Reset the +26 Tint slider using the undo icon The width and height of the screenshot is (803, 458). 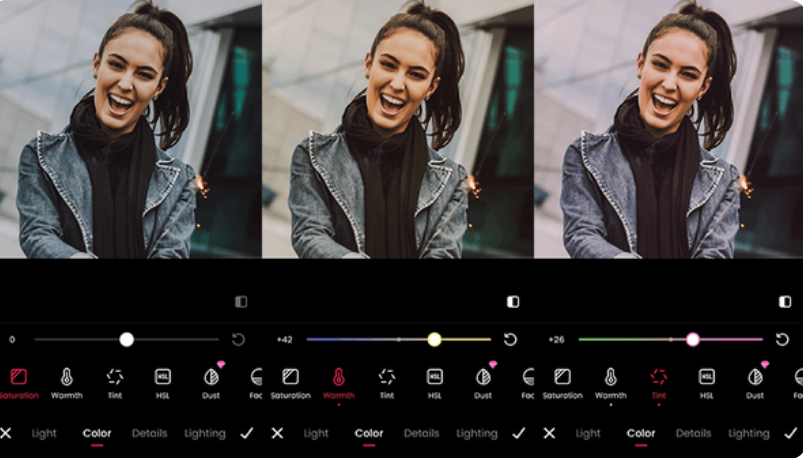click(x=782, y=340)
